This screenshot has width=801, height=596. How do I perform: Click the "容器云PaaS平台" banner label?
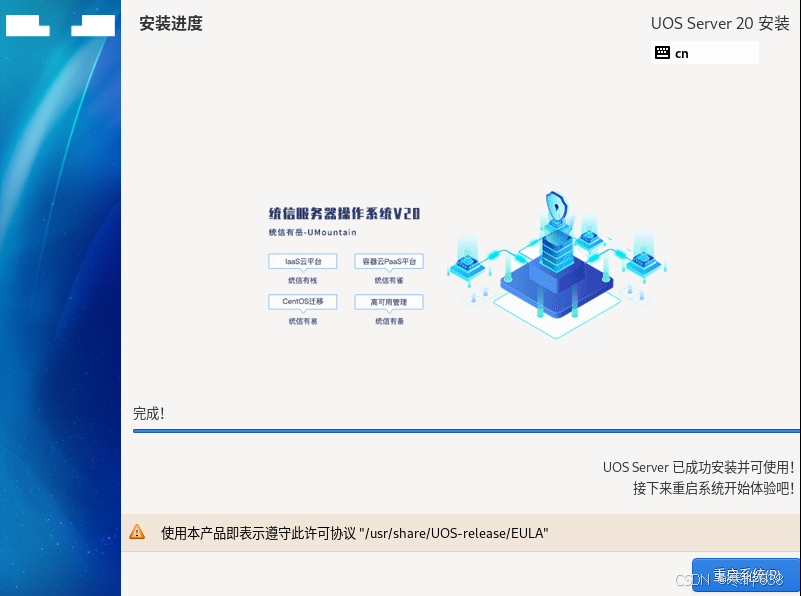point(389,261)
